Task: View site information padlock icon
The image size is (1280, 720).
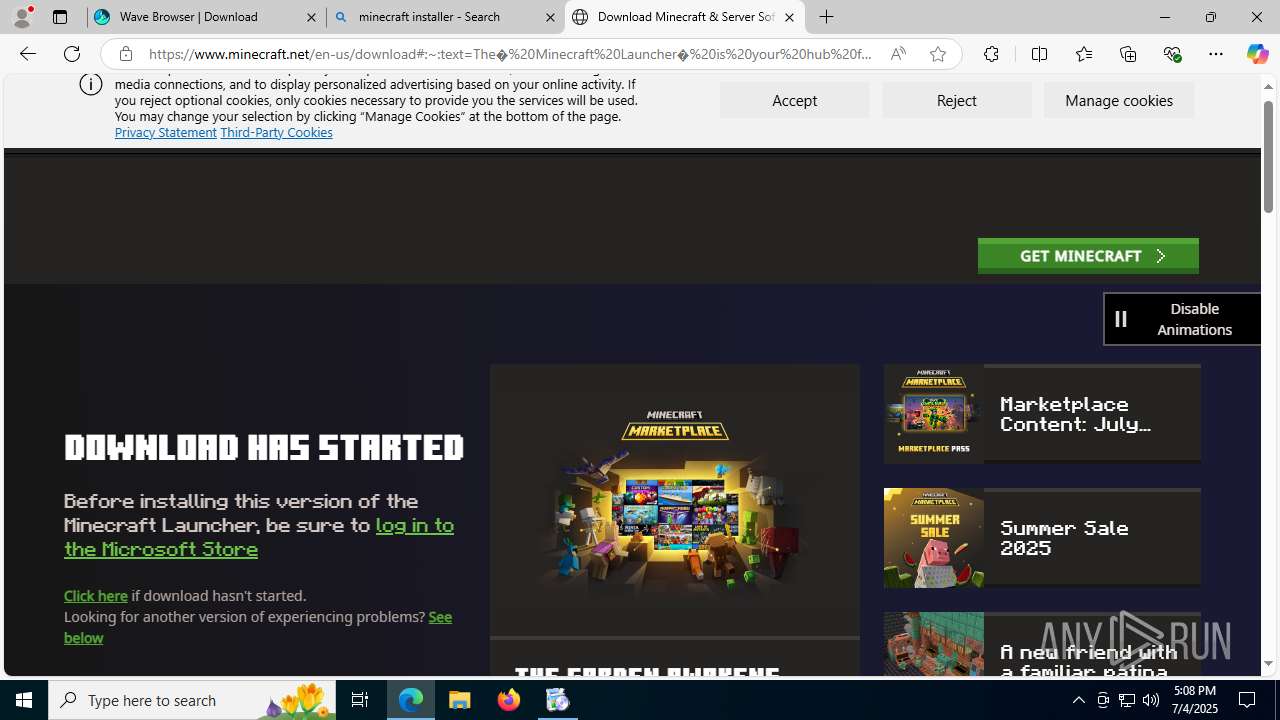Action: tap(125, 54)
